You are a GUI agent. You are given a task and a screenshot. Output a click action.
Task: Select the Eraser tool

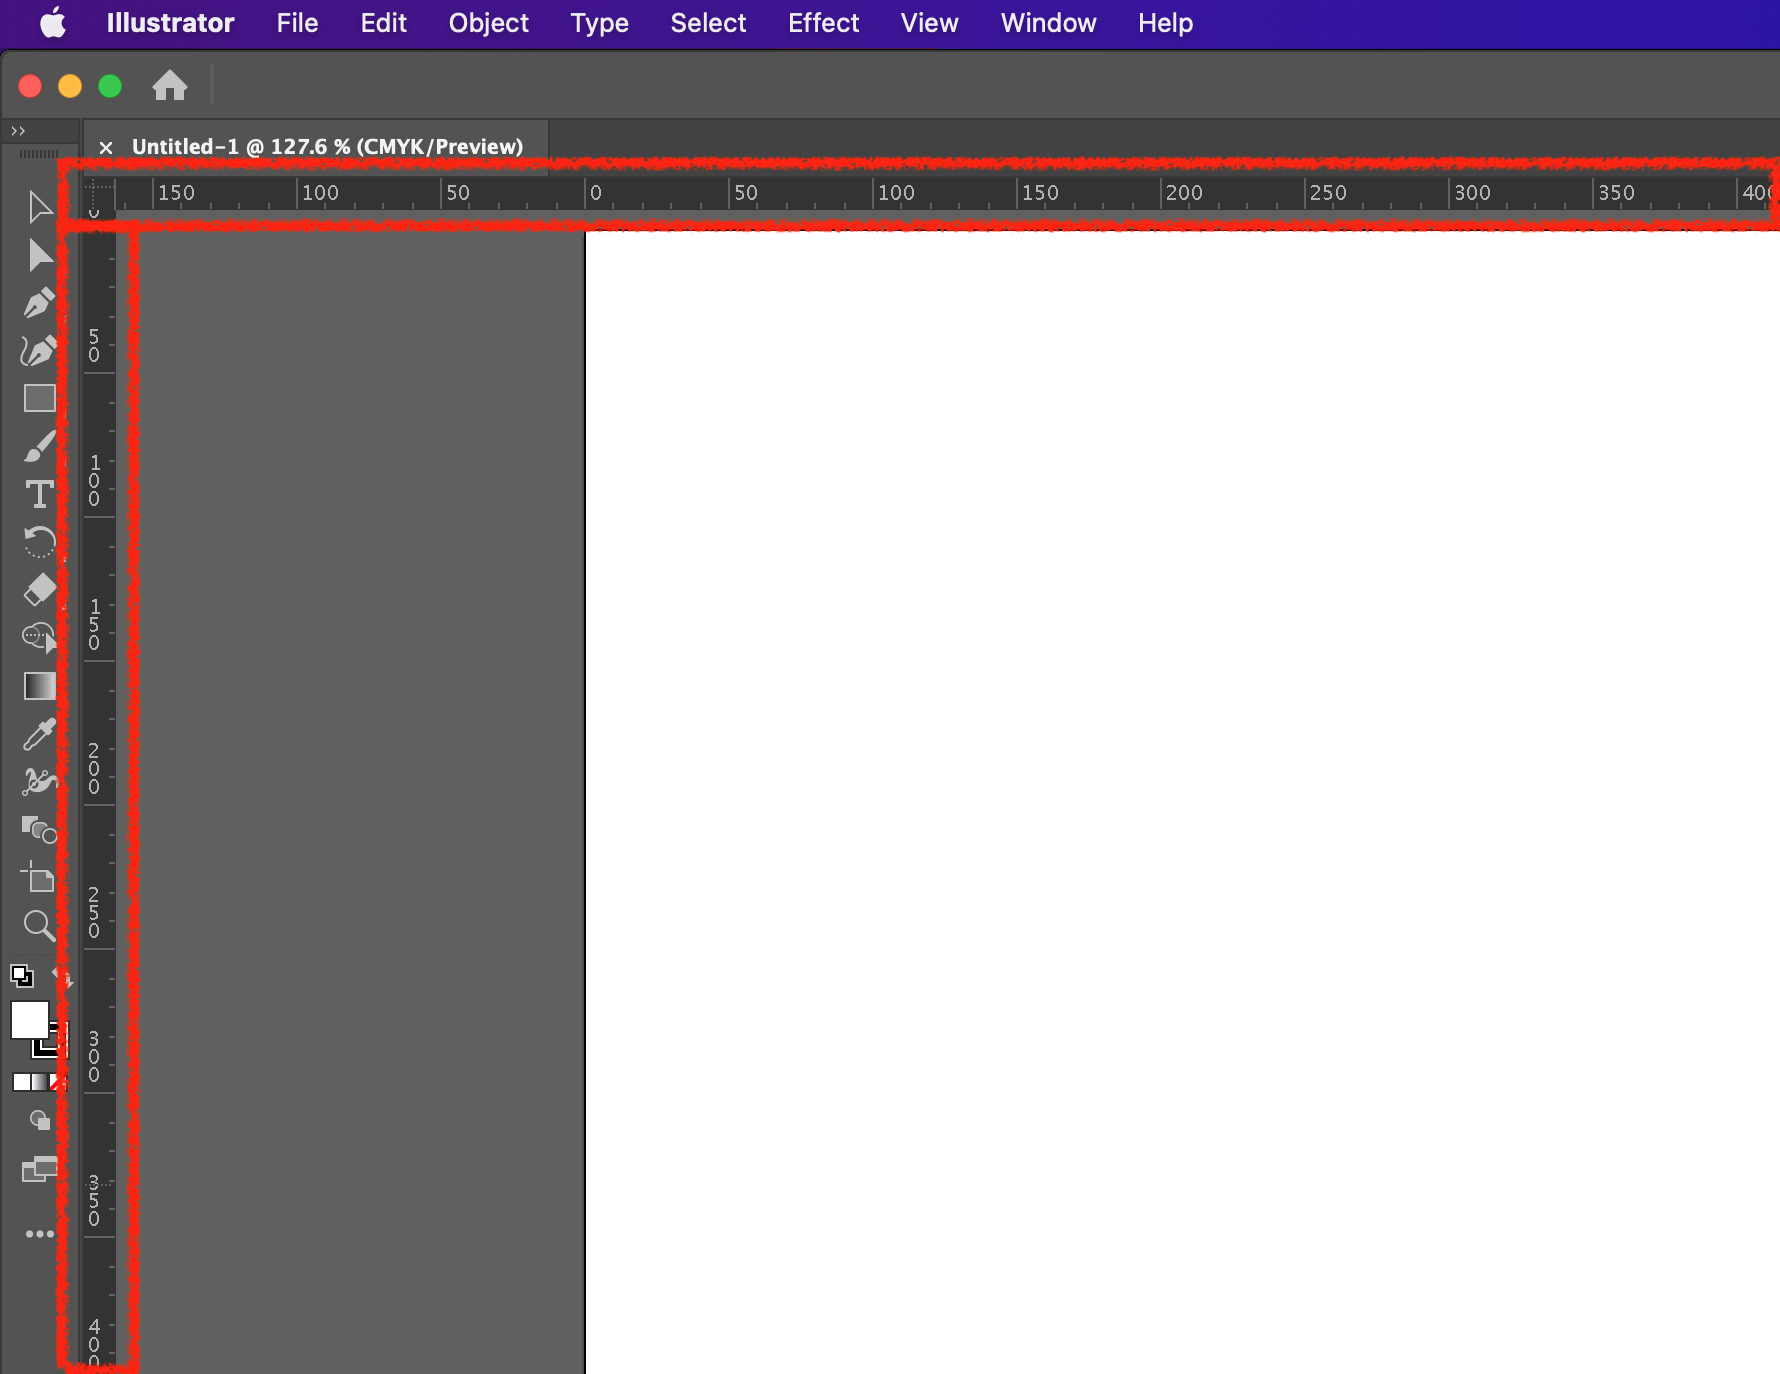pos(40,590)
